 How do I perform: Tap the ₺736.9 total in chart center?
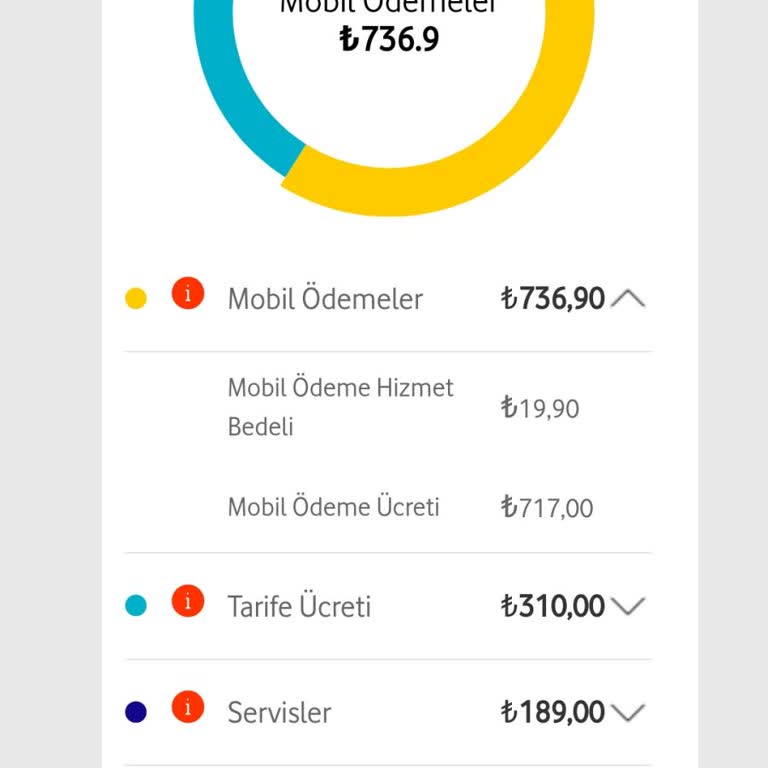(x=389, y=39)
